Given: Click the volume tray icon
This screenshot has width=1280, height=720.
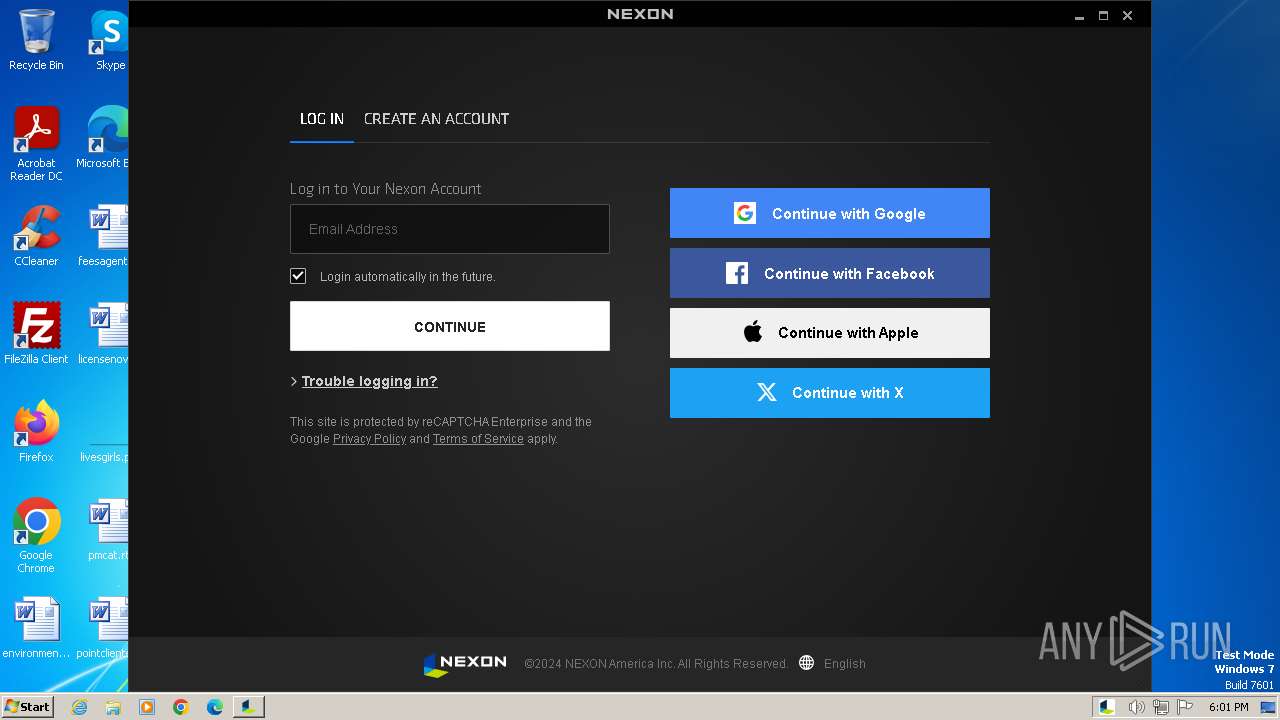Looking at the screenshot, I should pyautogui.click(x=1136, y=707).
